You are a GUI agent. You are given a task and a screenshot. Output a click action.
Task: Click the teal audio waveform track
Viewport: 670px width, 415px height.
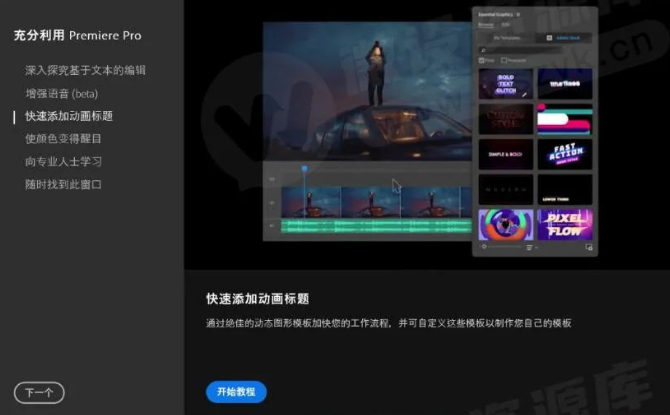376,226
